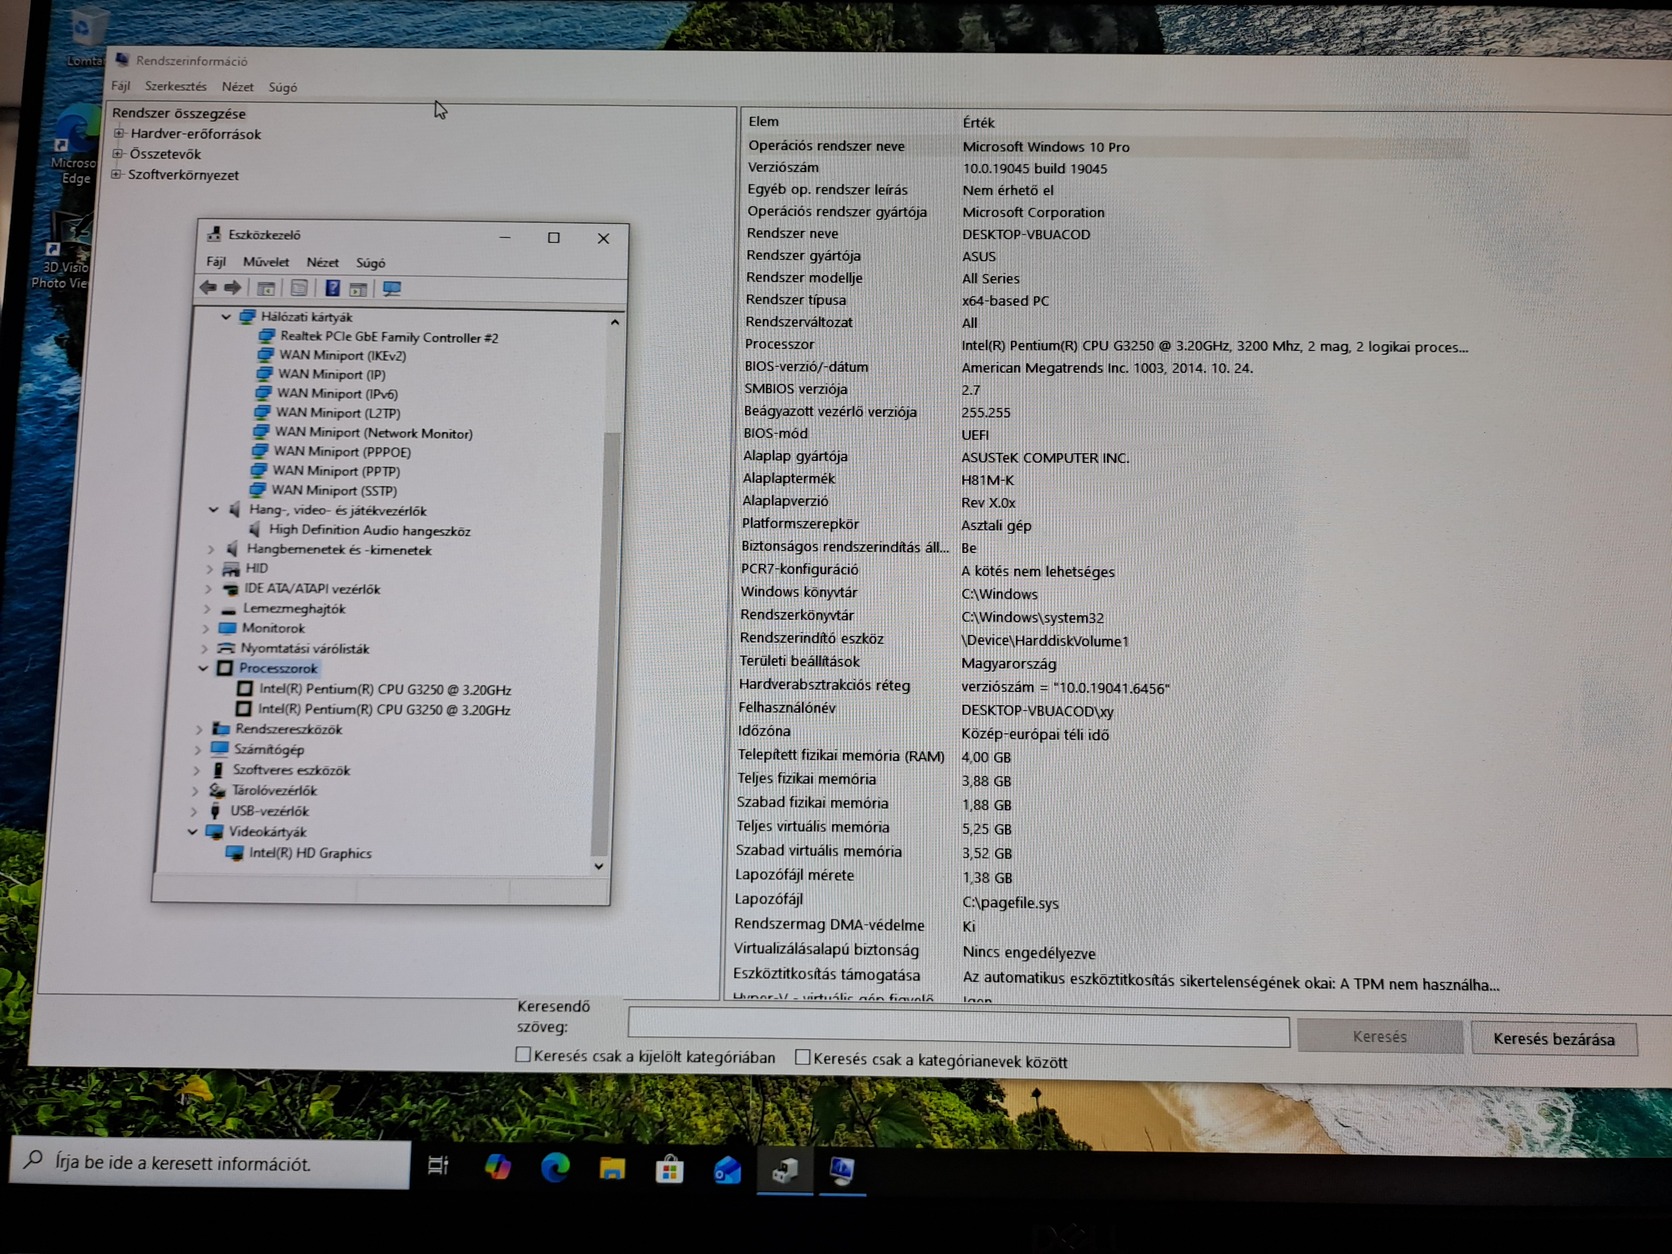
Task: Collapse the Videokártyák category
Action: tap(192, 831)
